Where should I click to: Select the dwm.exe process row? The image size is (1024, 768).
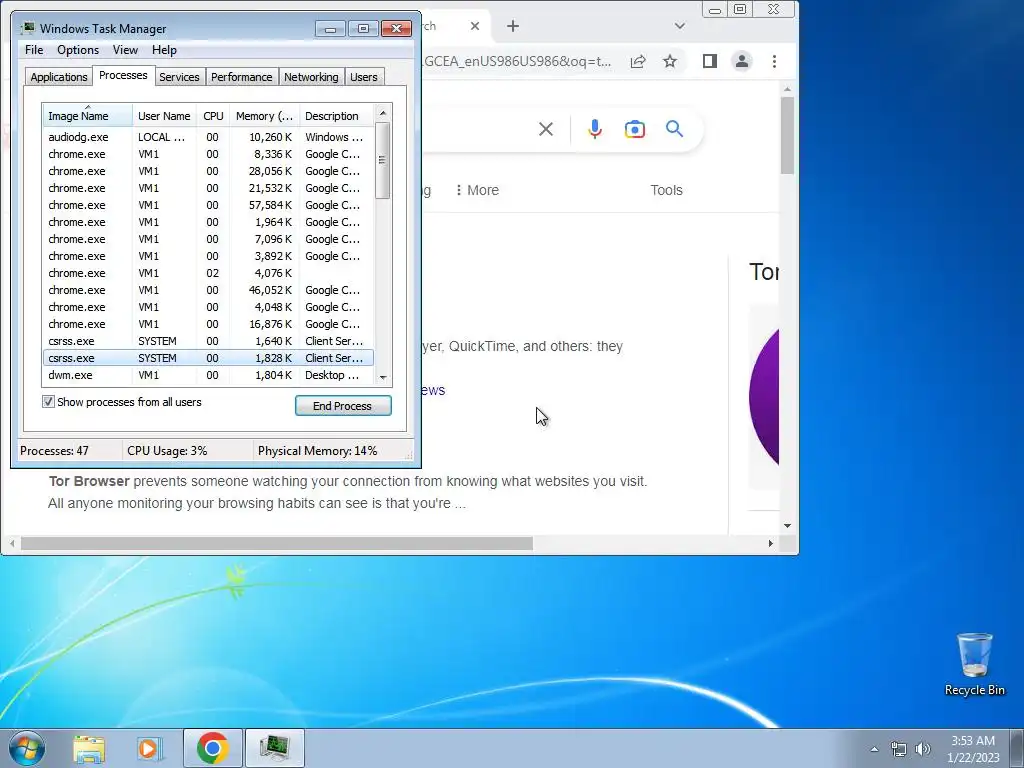[208, 375]
